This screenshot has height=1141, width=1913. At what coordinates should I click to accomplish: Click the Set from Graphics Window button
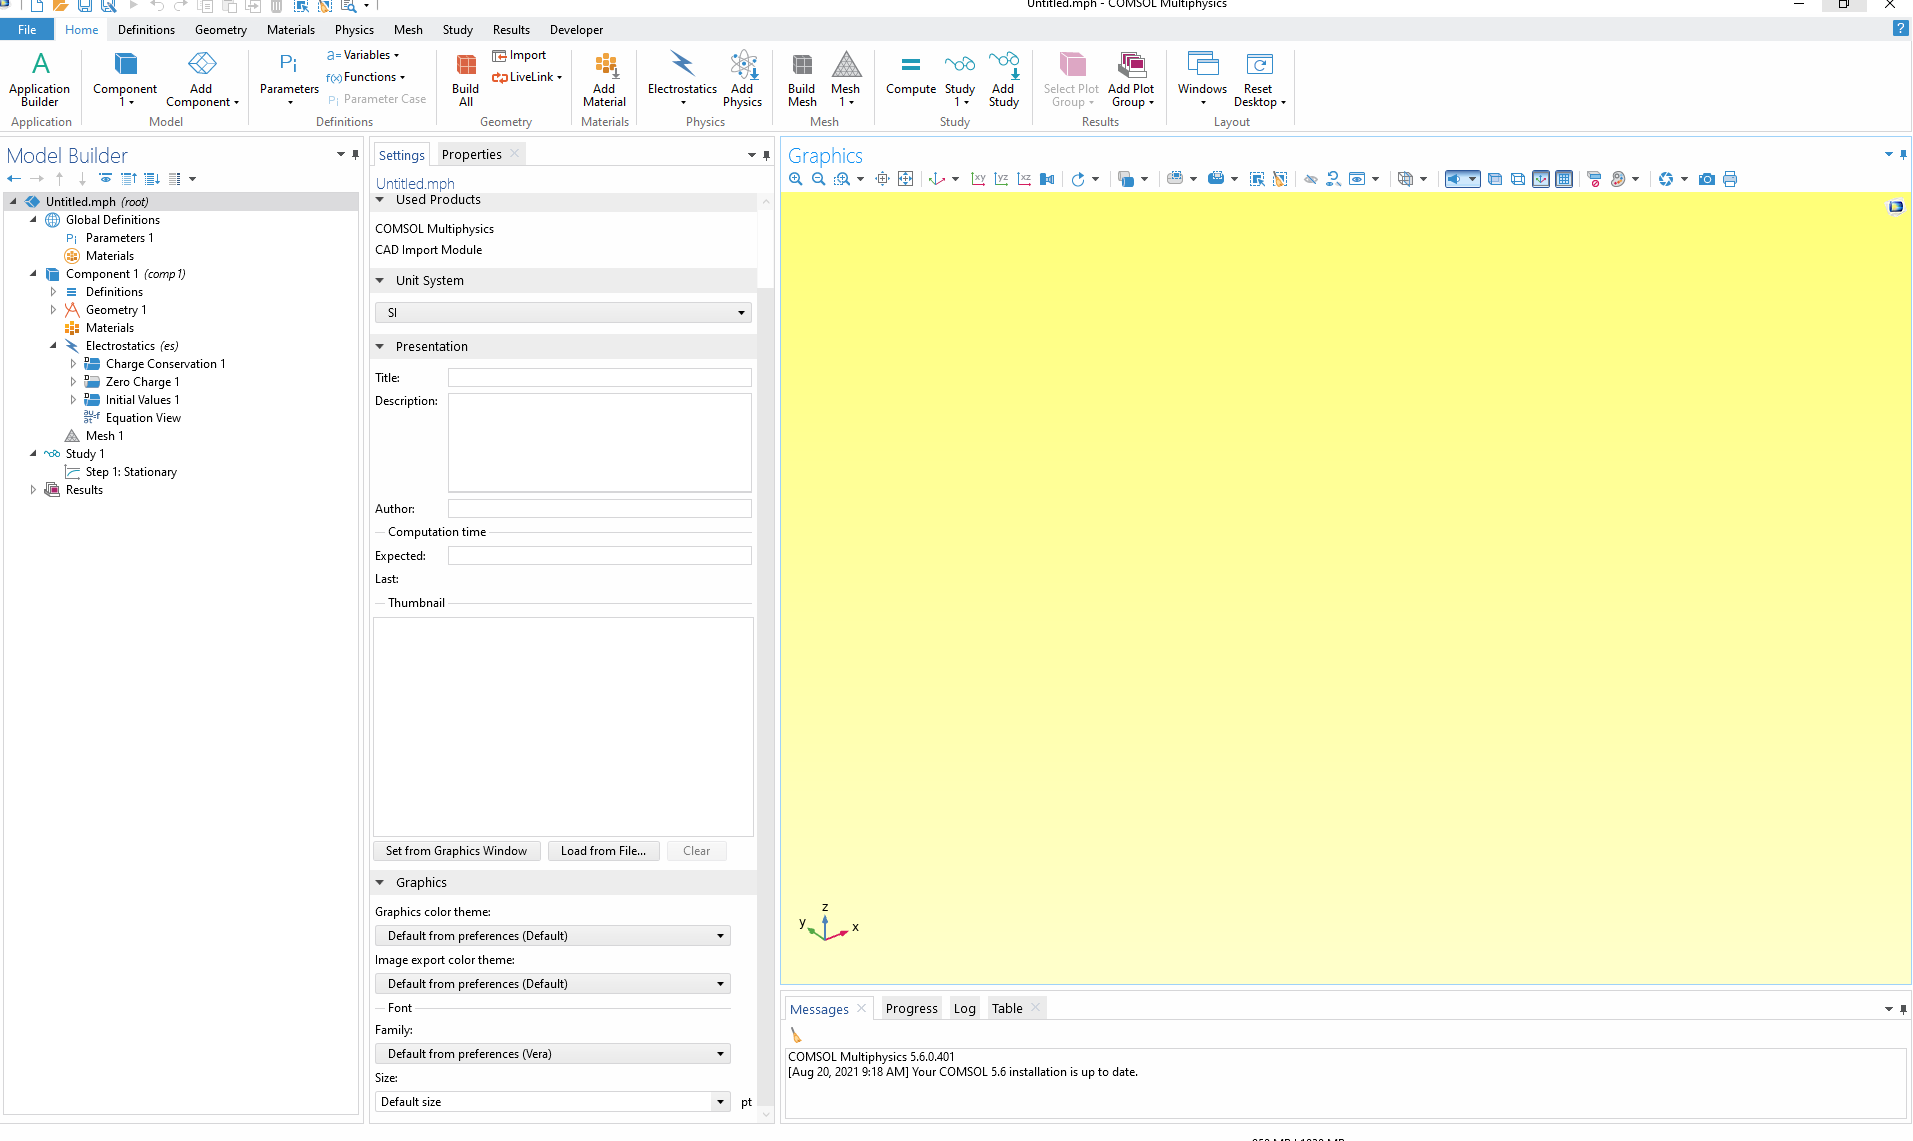pyautogui.click(x=456, y=851)
